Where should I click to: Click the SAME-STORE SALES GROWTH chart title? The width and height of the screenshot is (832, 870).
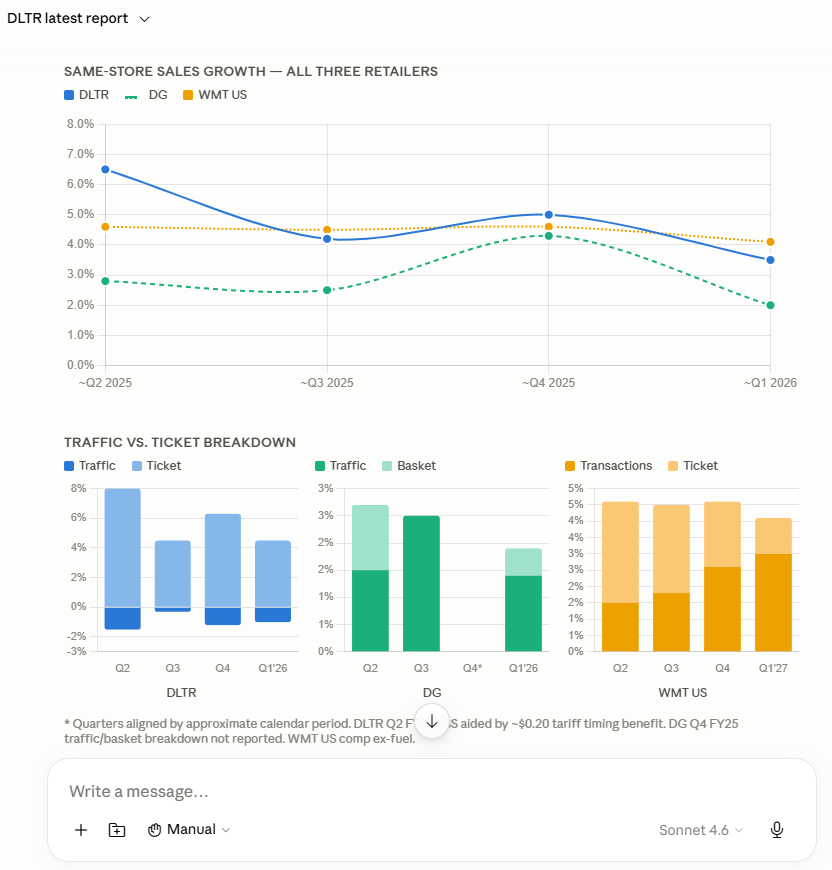coord(251,72)
